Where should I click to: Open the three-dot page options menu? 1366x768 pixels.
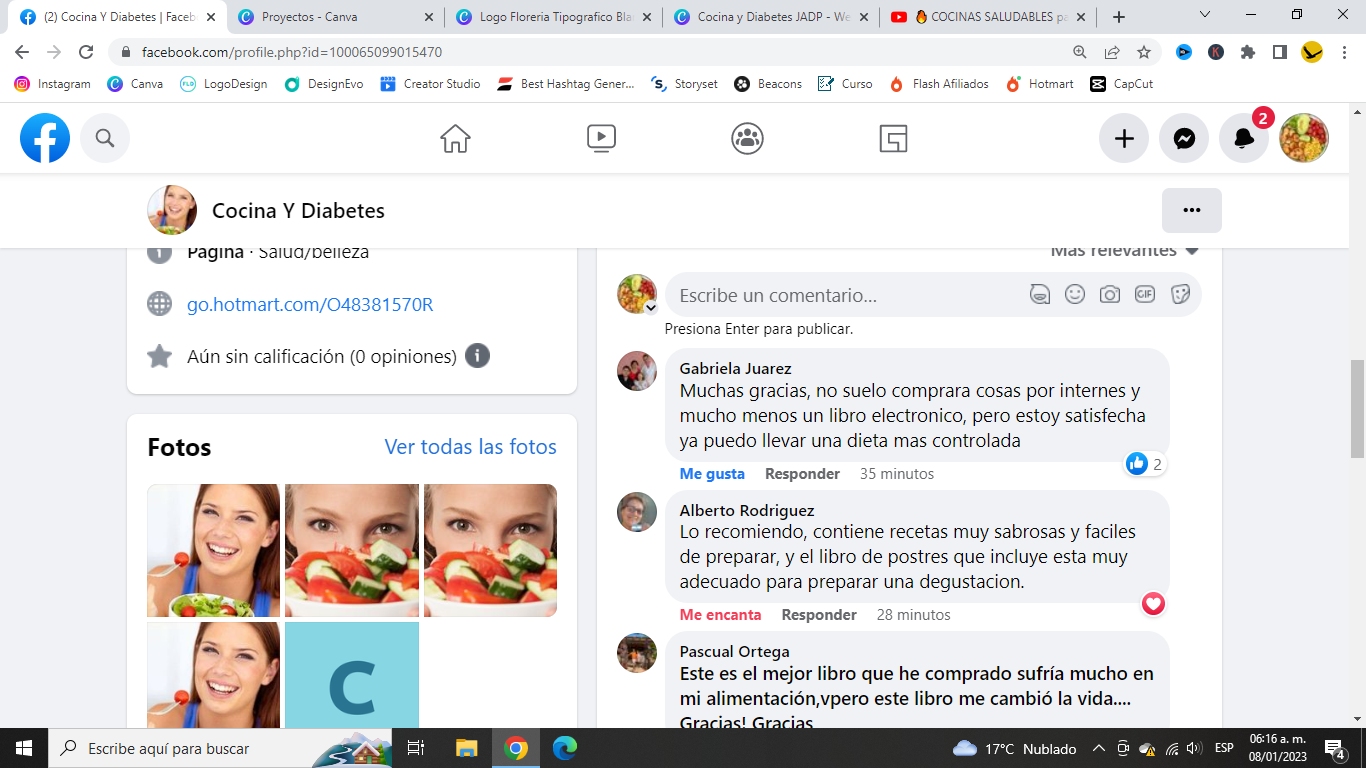point(1191,210)
